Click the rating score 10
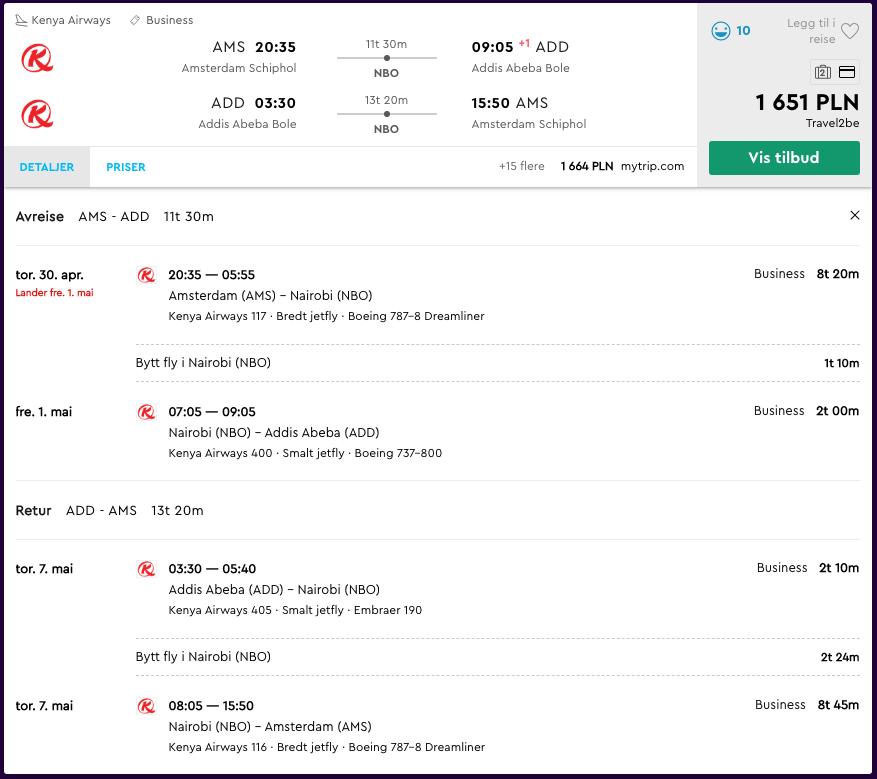 tap(743, 31)
